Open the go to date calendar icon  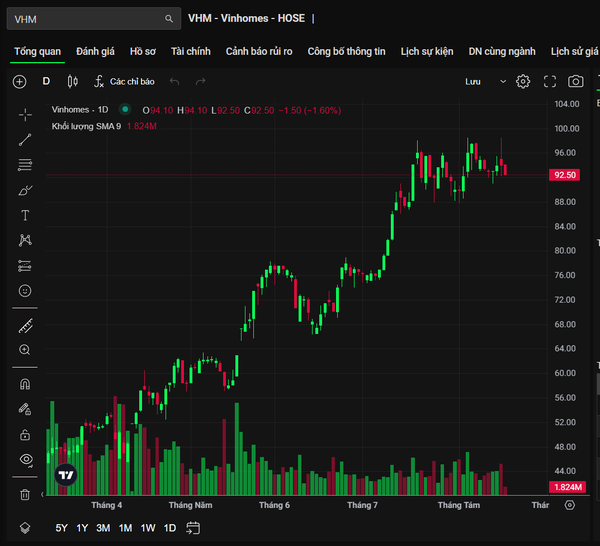pos(193,528)
